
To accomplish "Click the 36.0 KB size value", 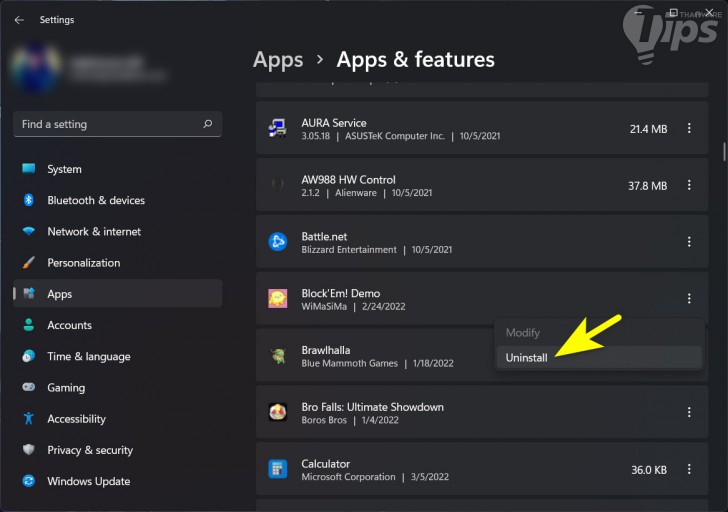I will click(x=649, y=470).
